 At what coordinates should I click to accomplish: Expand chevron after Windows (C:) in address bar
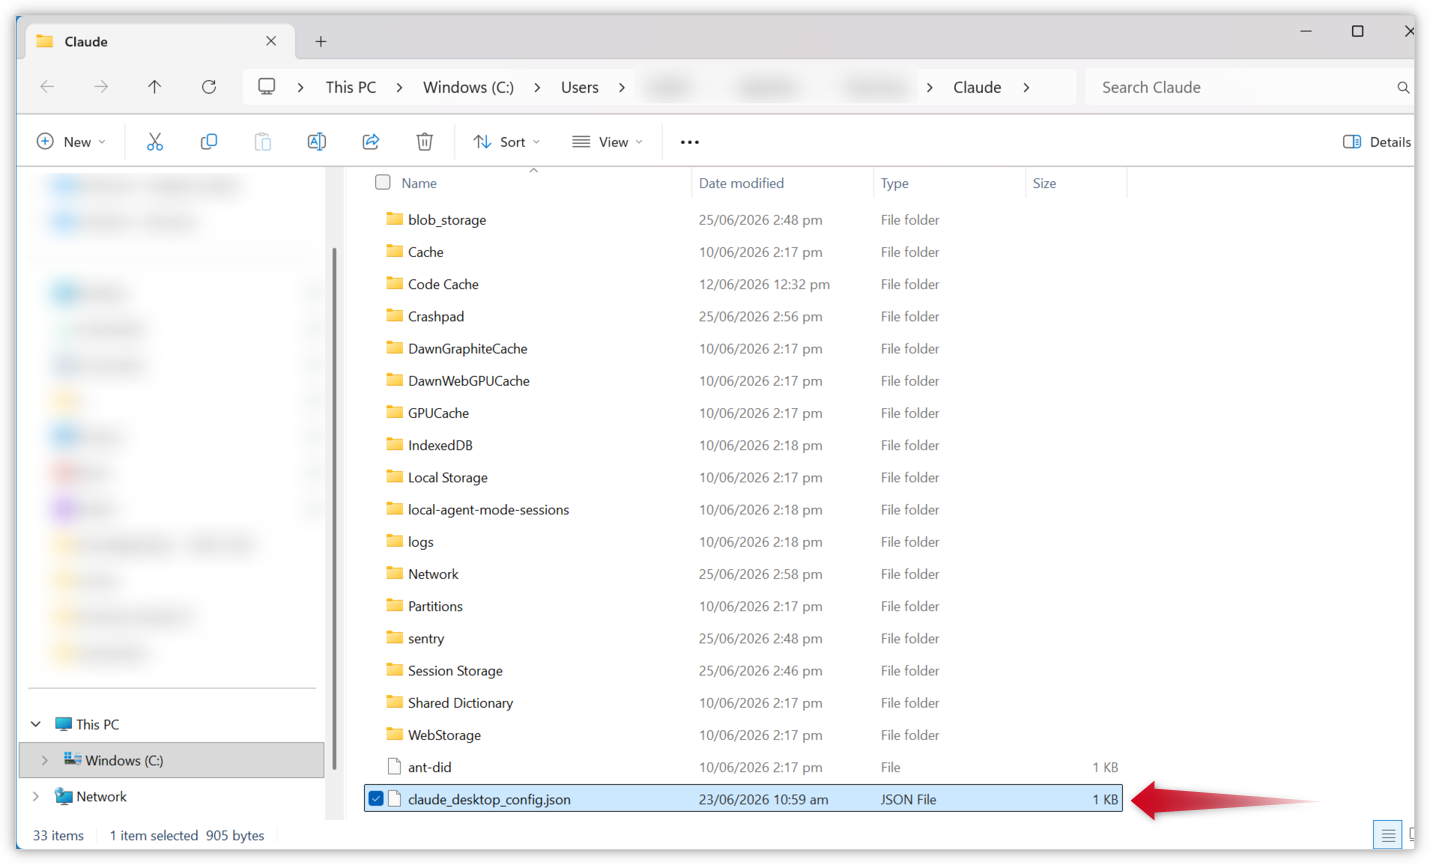click(x=537, y=87)
